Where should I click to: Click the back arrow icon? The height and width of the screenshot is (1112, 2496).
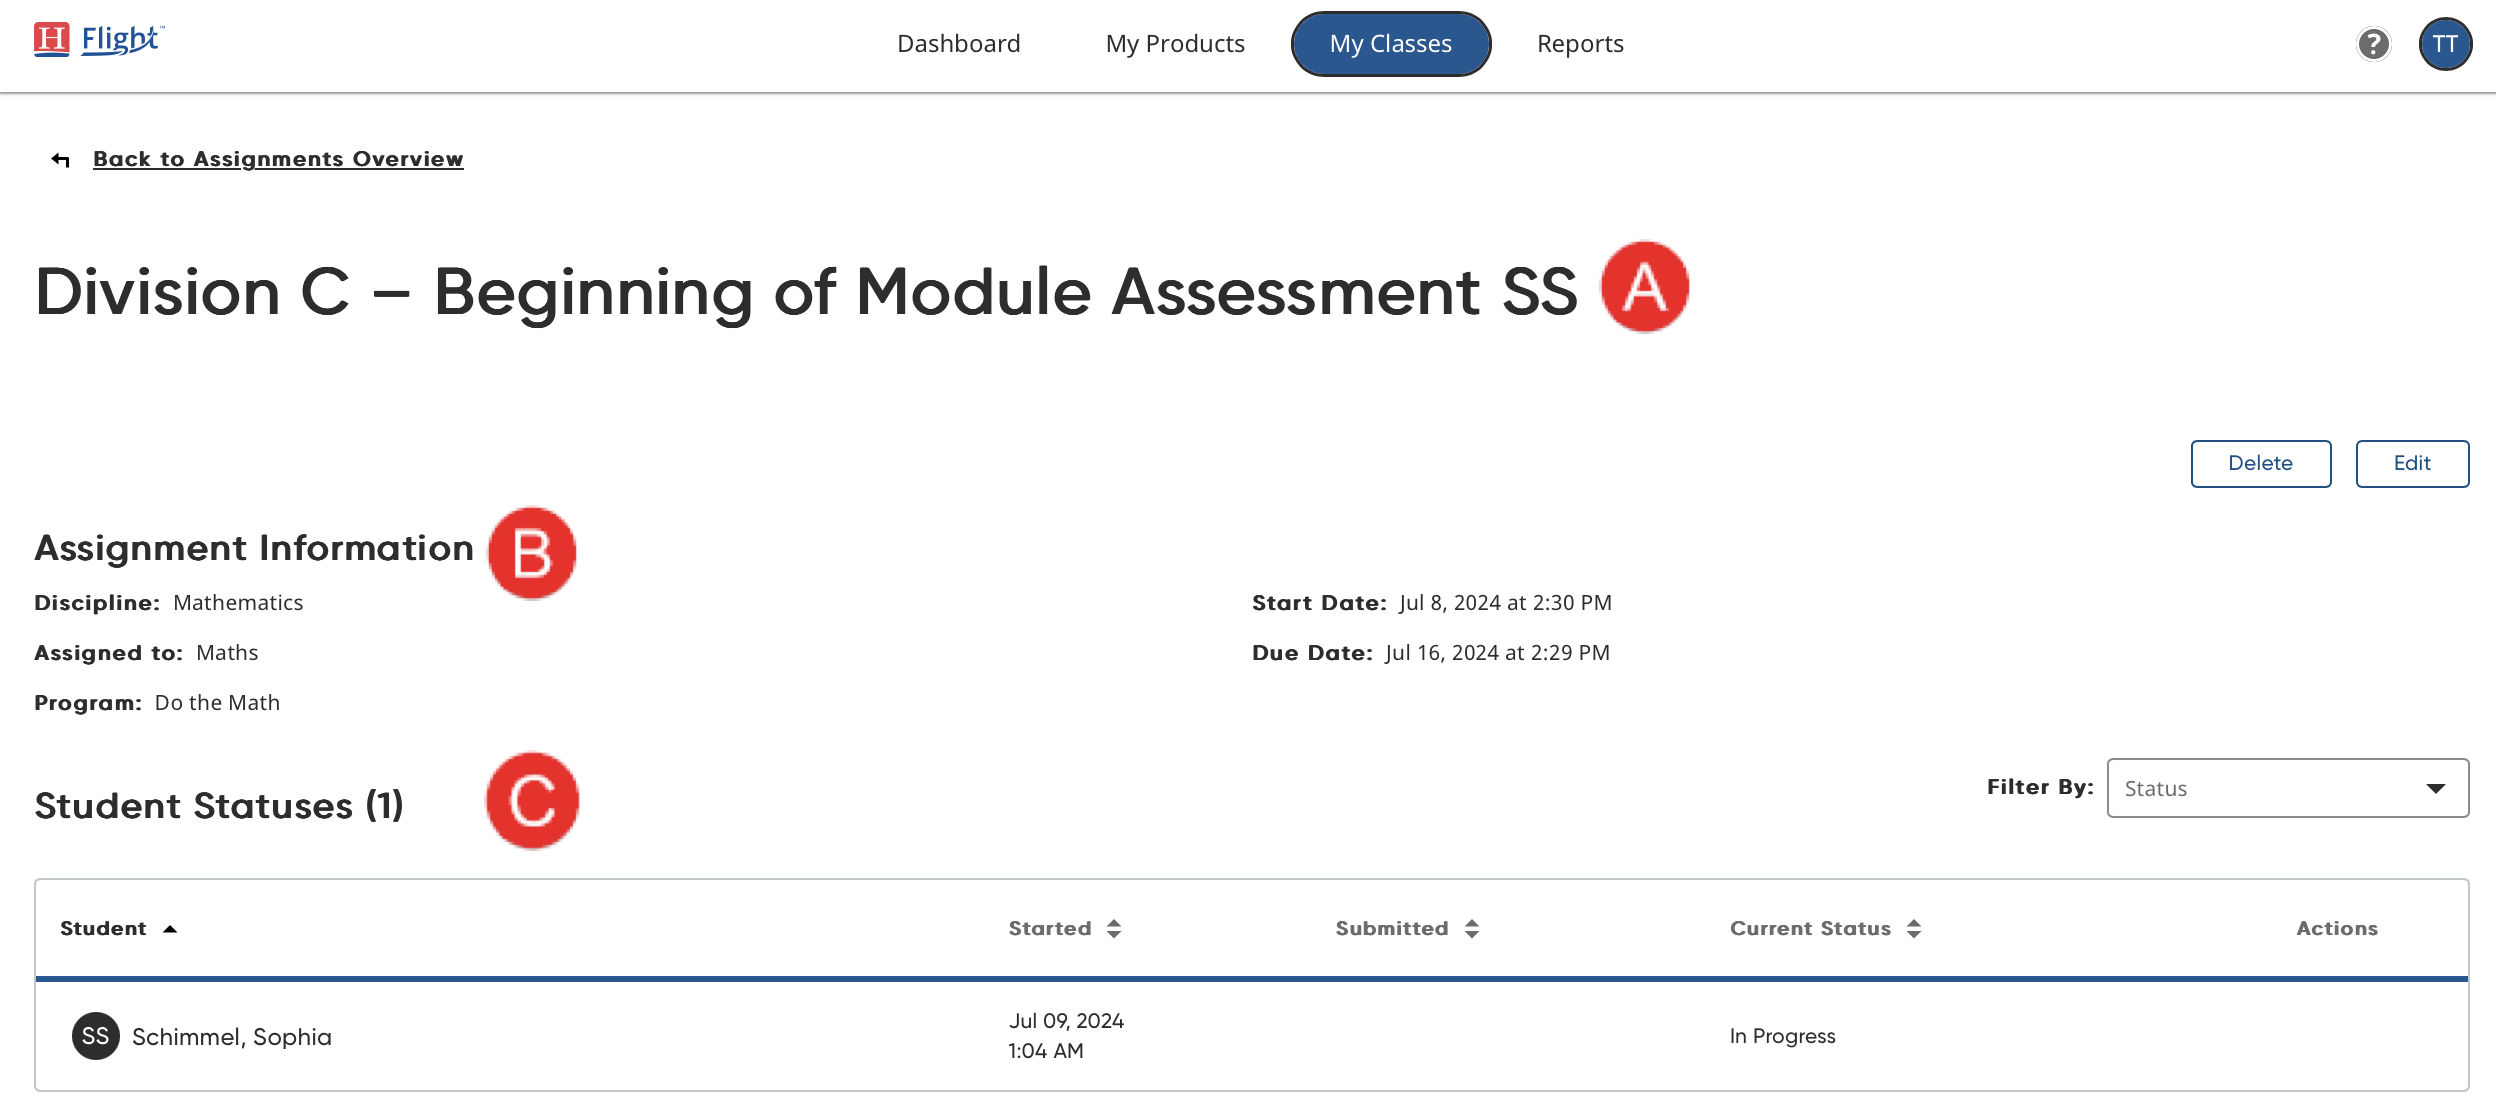click(x=61, y=160)
